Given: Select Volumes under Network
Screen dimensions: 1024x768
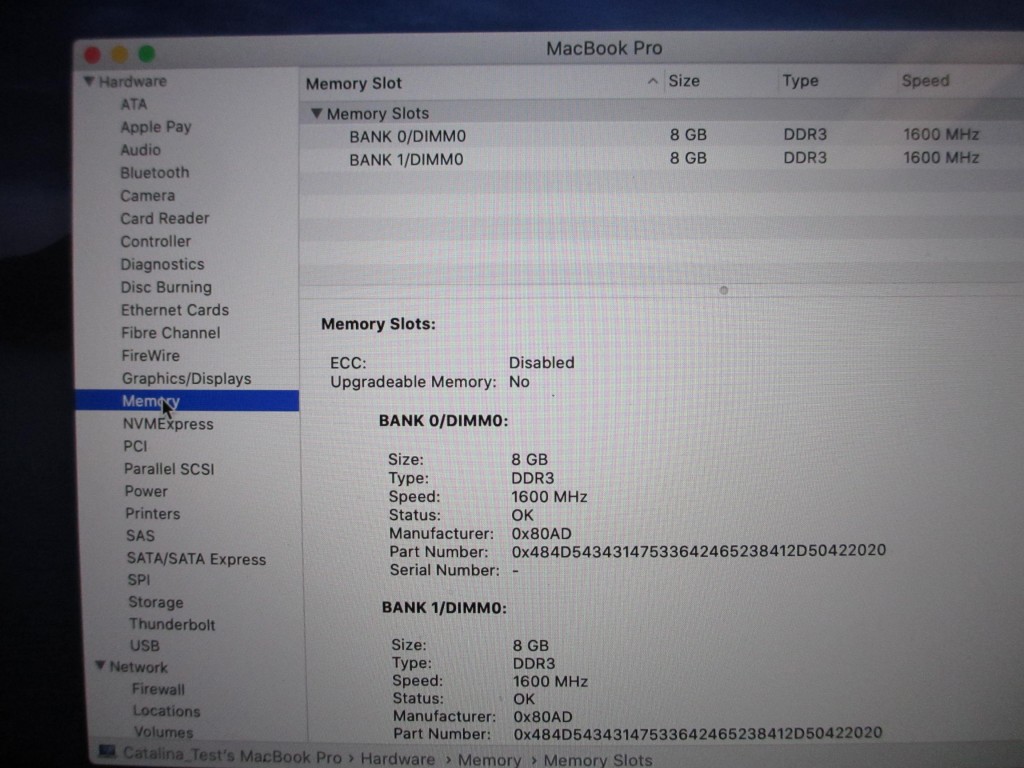Looking at the screenshot, I should click(163, 732).
